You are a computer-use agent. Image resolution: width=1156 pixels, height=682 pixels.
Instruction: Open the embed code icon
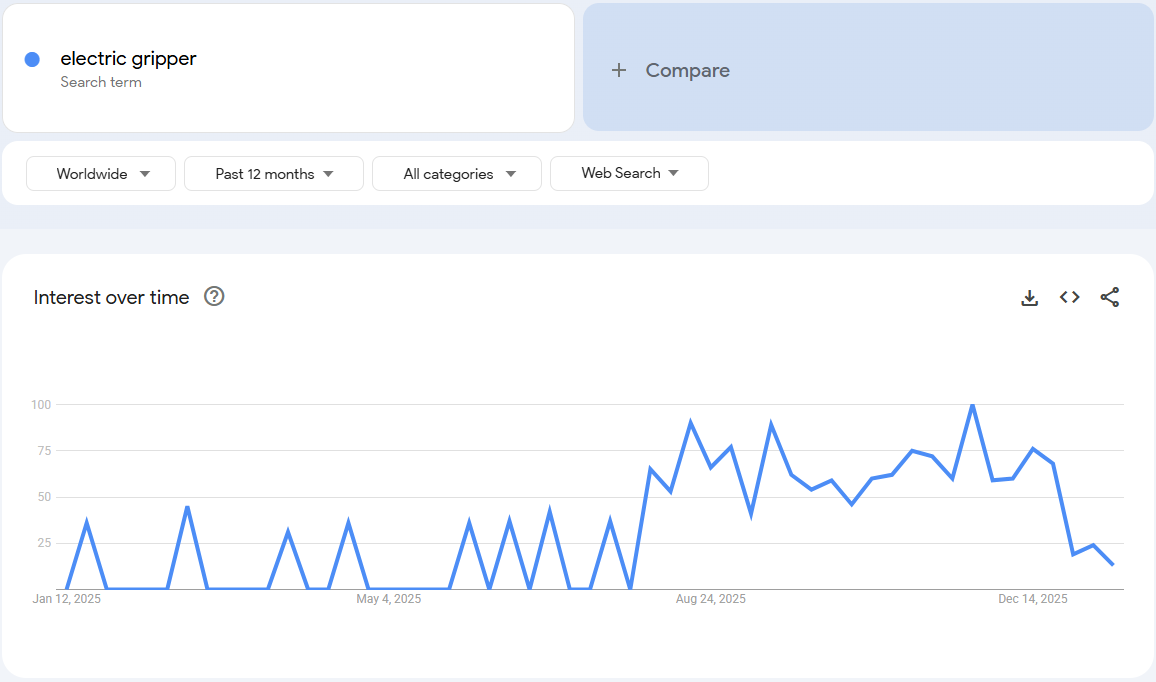[1069, 297]
